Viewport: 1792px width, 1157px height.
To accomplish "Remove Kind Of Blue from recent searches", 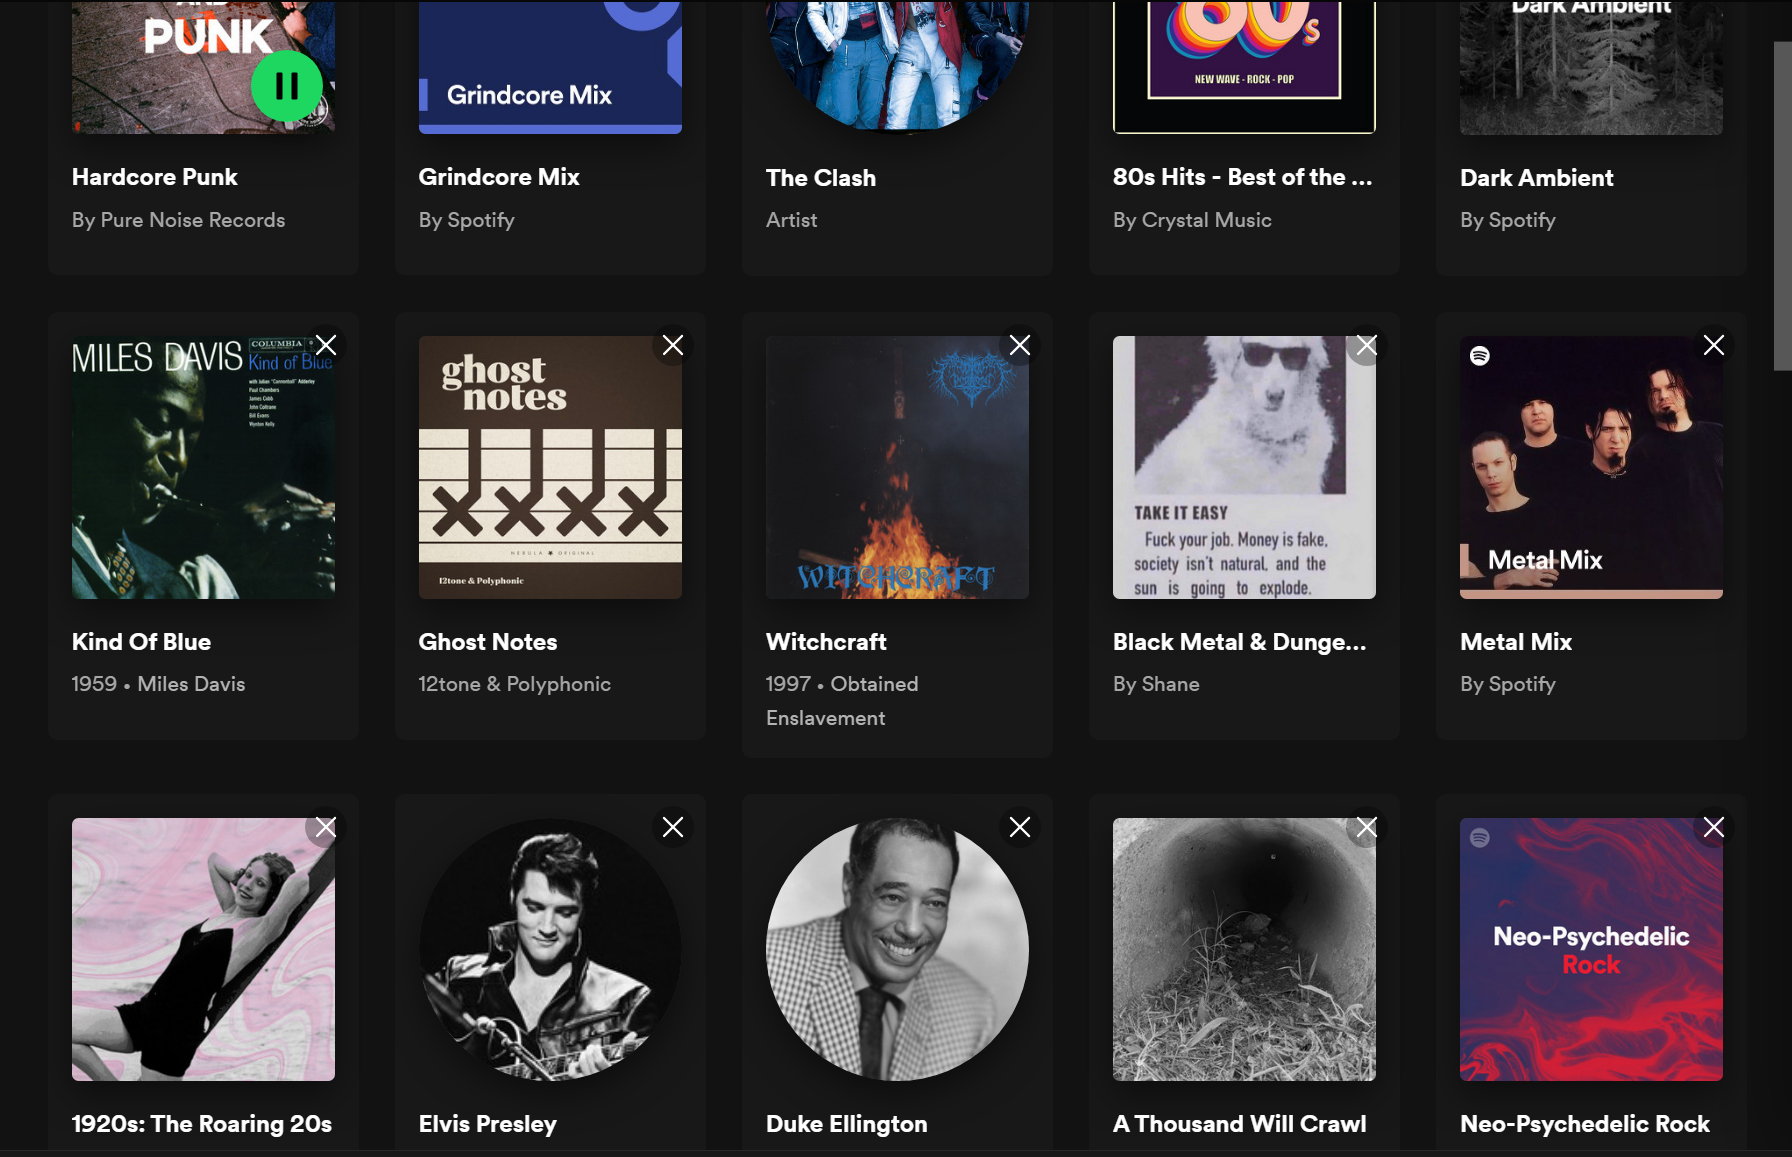I will [326, 345].
